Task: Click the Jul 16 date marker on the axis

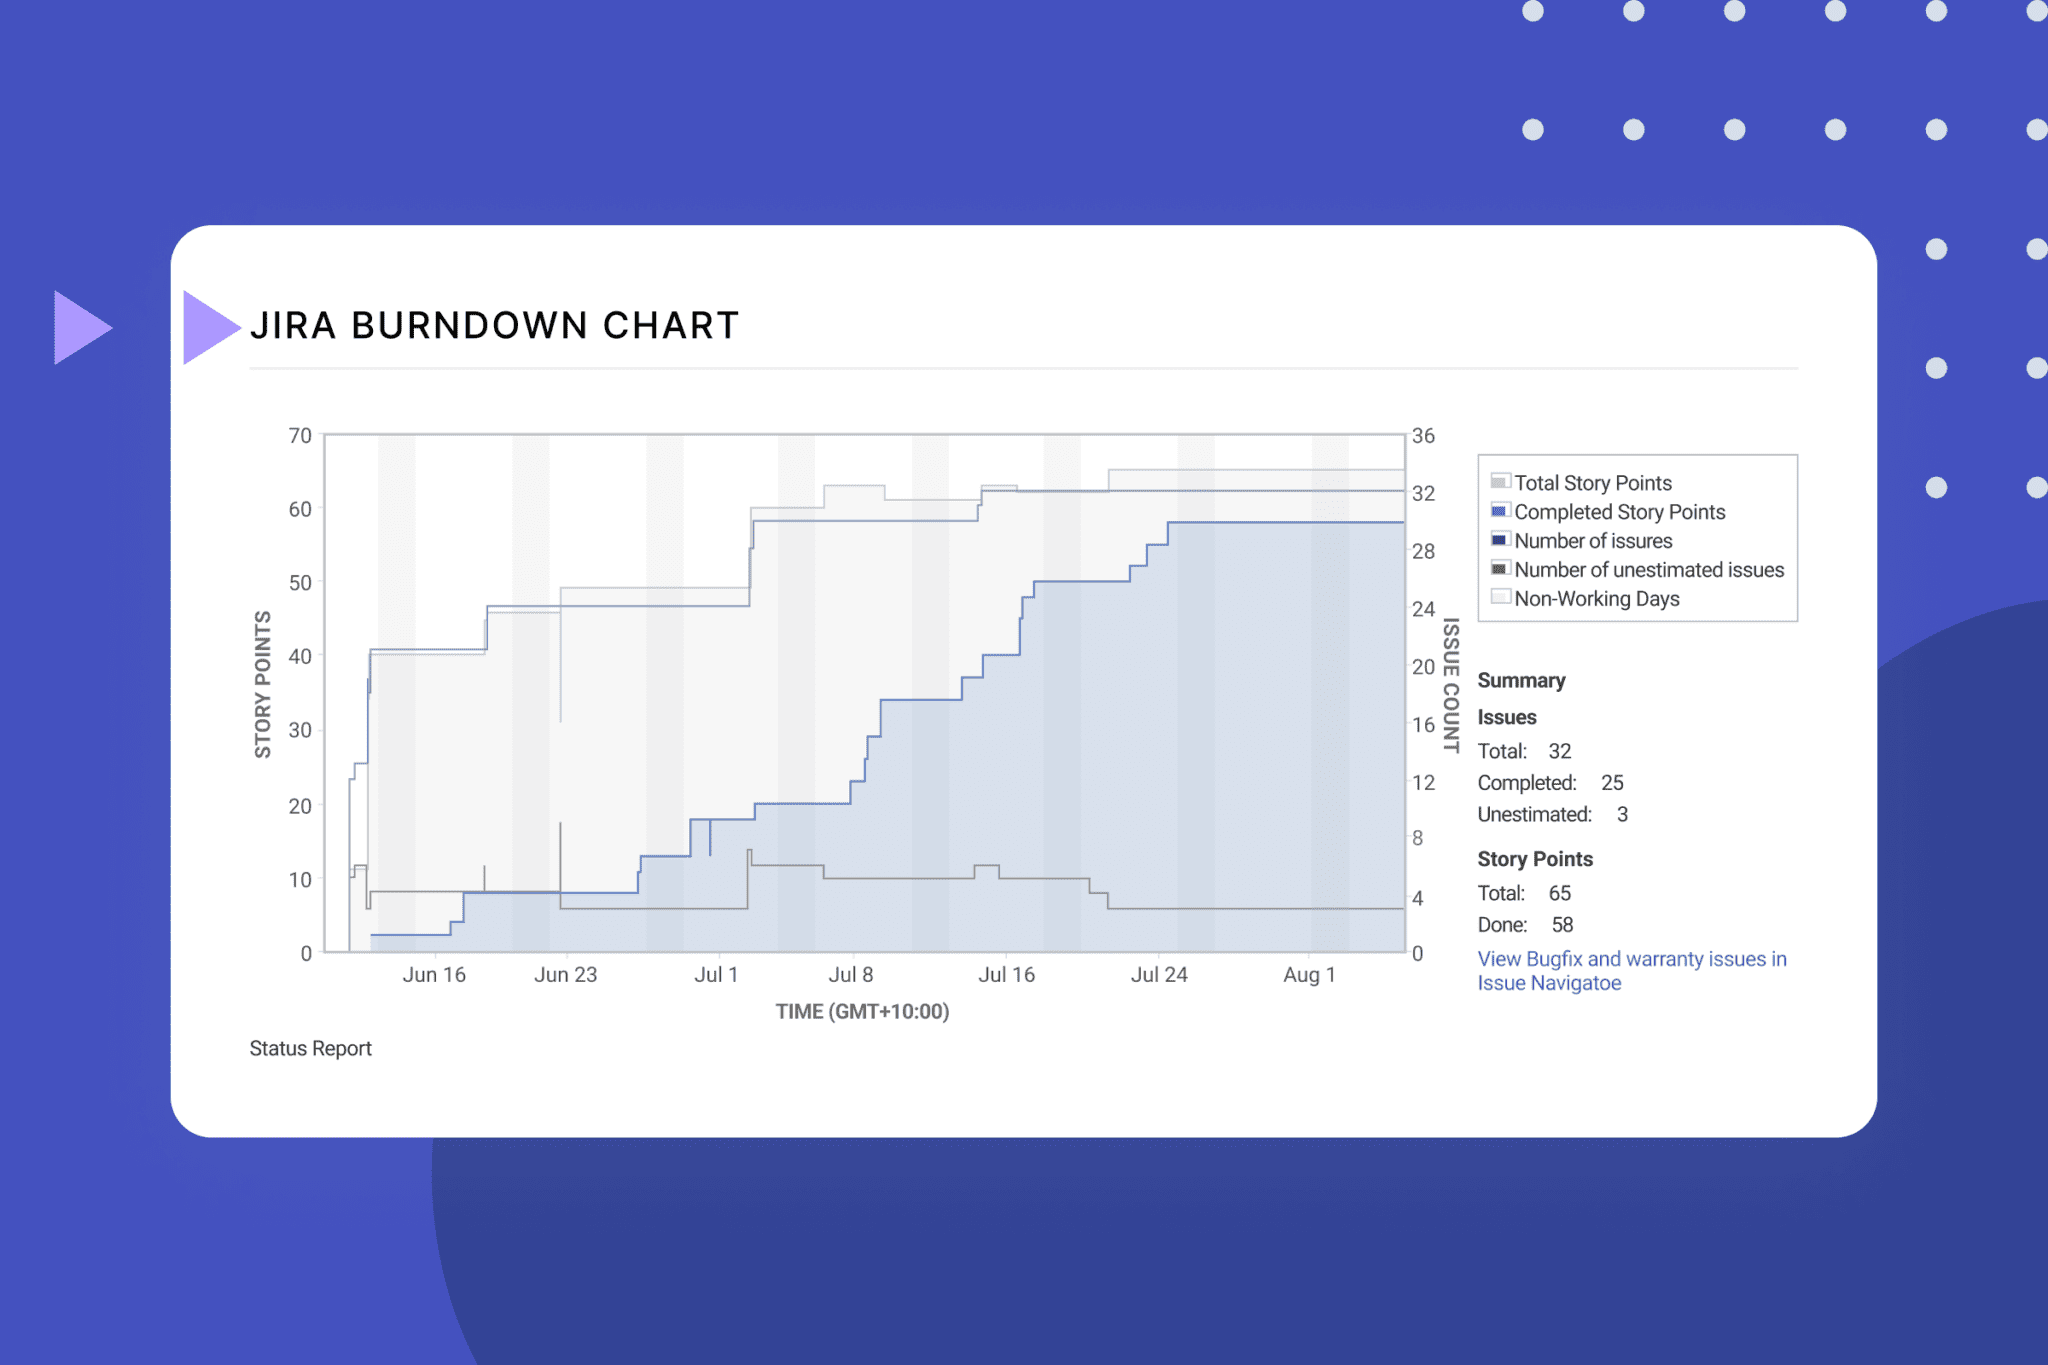Action: point(1006,974)
